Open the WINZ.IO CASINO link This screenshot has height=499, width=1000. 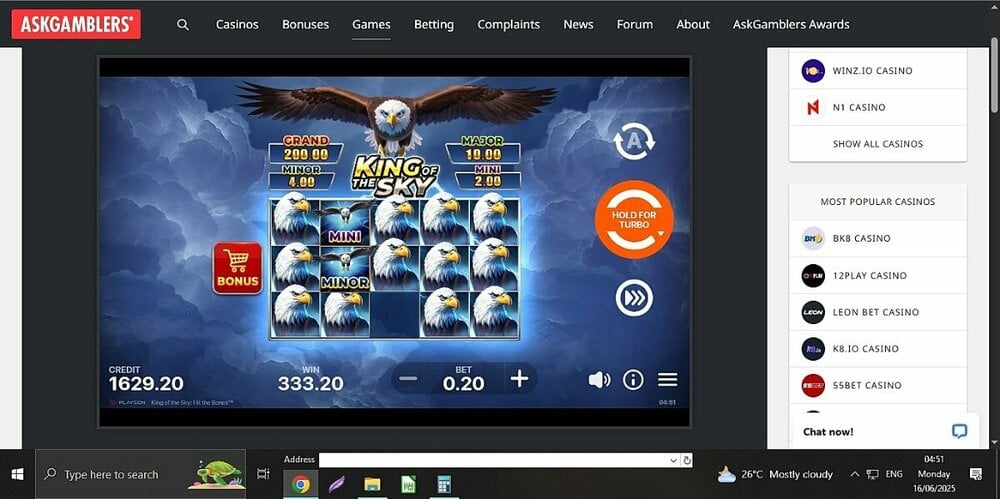click(872, 71)
